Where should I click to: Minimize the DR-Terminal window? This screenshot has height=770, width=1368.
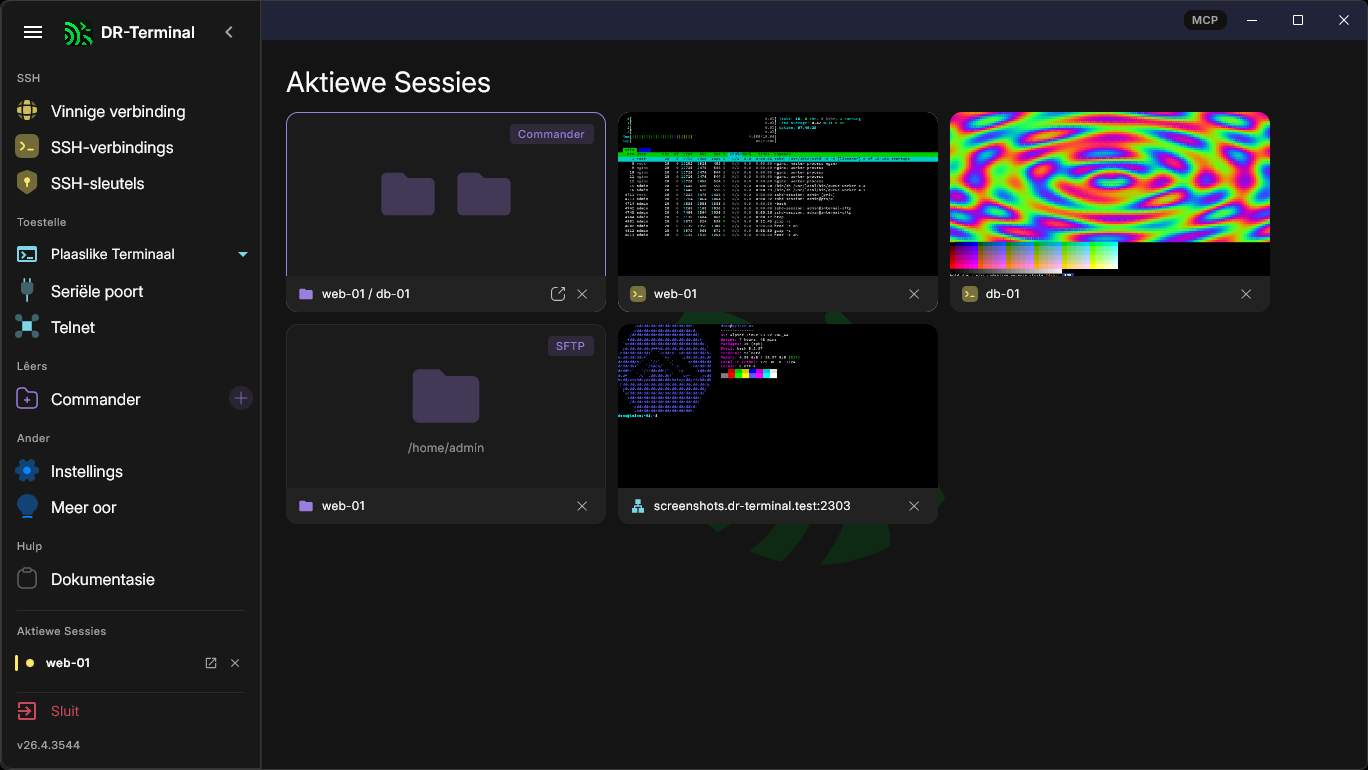pyautogui.click(x=1252, y=20)
